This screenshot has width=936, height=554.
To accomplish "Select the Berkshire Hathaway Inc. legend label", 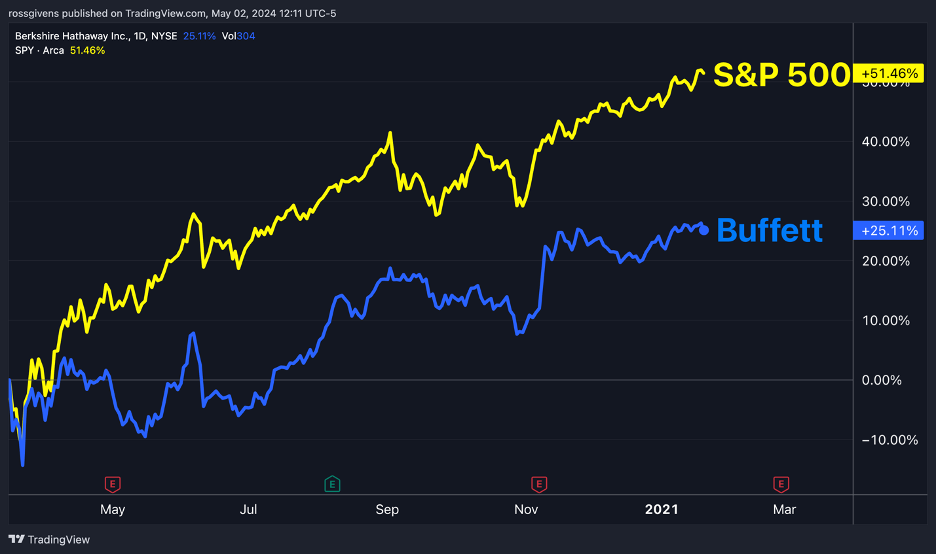I will tap(96, 36).
